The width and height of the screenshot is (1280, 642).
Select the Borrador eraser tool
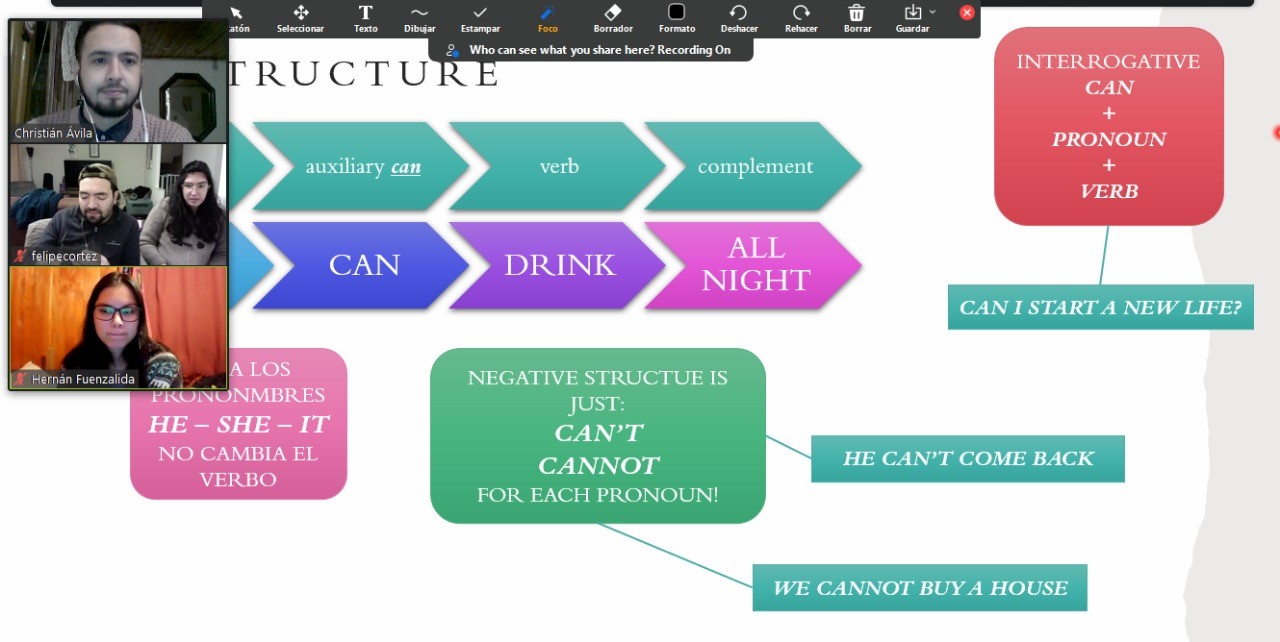pos(613,18)
